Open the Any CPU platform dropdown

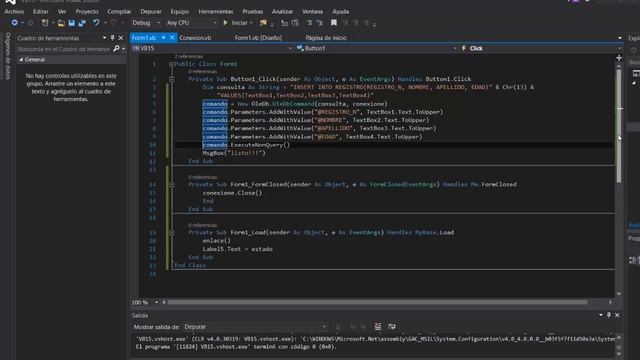(191, 23)
